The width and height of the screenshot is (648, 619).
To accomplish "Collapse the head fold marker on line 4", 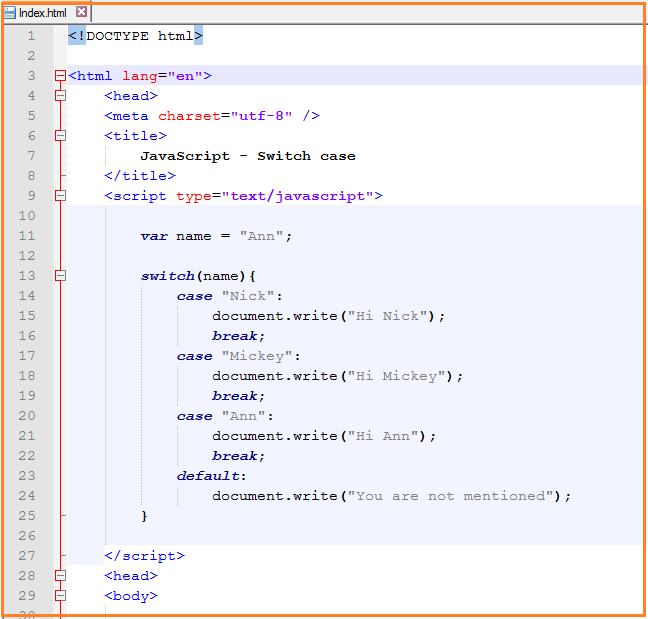I will coord(60,96).
